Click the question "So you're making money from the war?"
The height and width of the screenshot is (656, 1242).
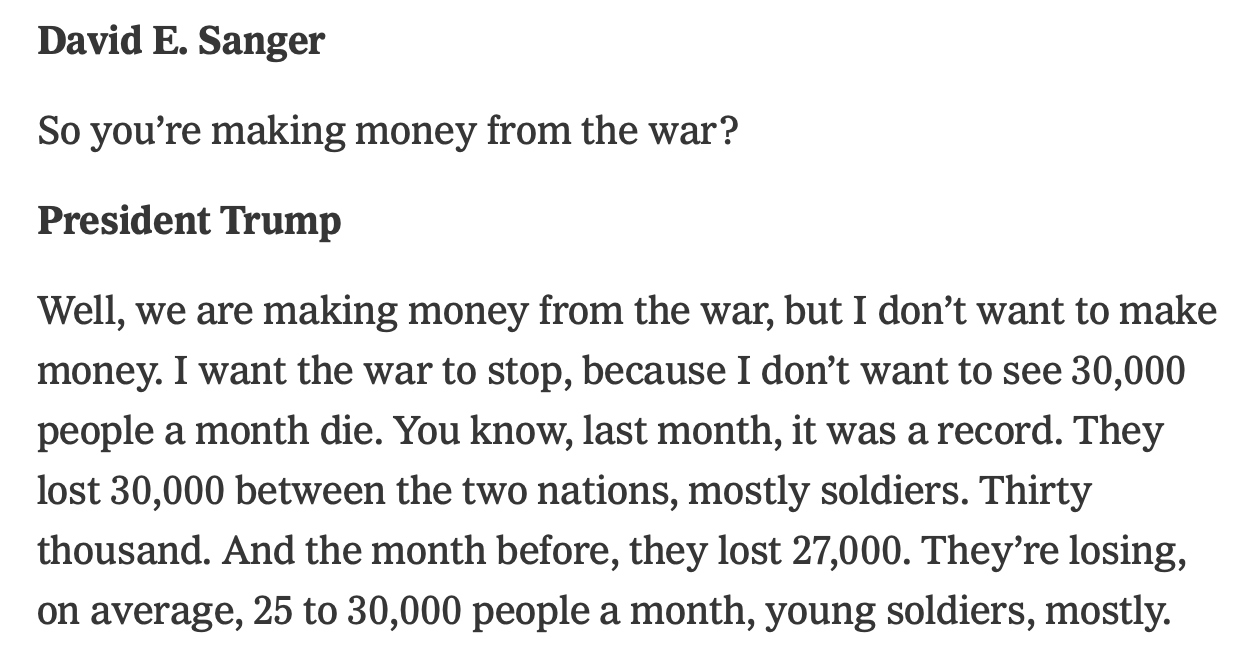388,131
